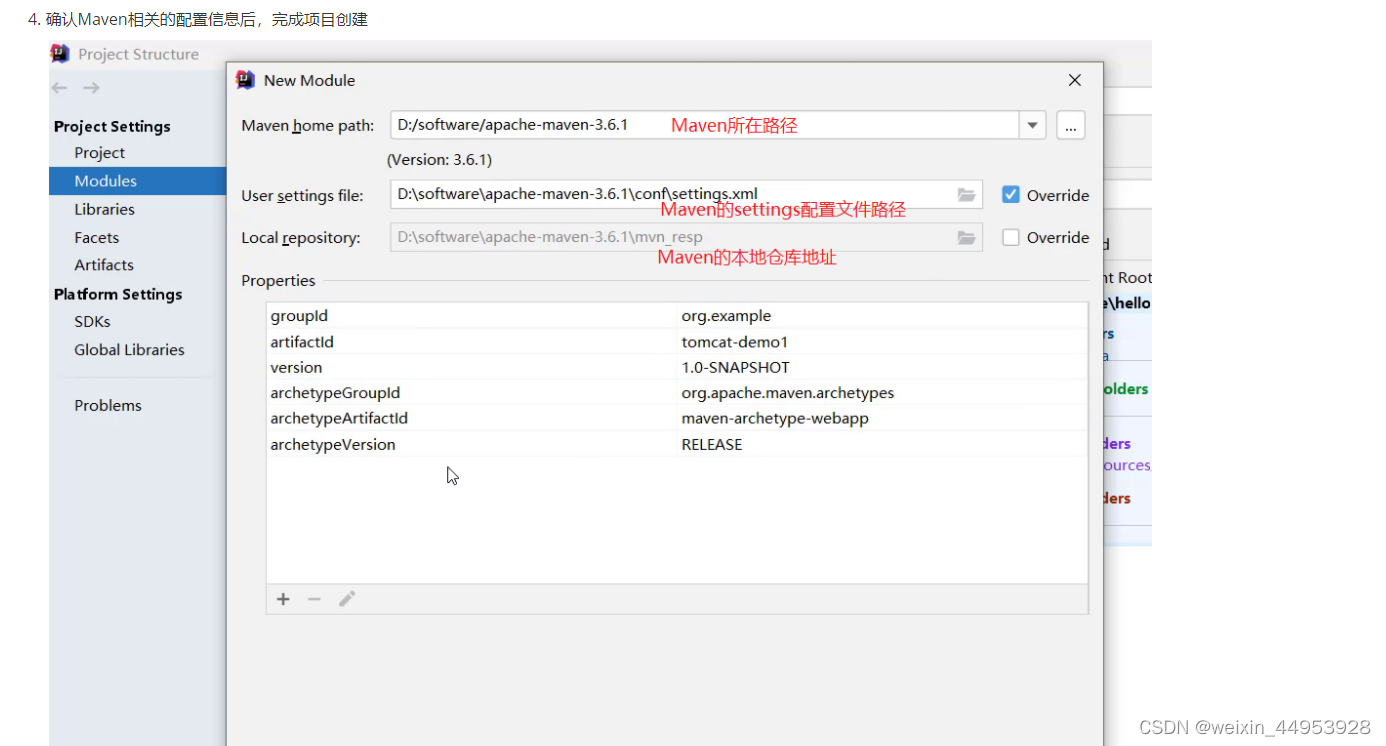The height and width of the screenshot is (746, 1386).
Task: Click the IntelliJ icon in New Module title
Action: 245,80
